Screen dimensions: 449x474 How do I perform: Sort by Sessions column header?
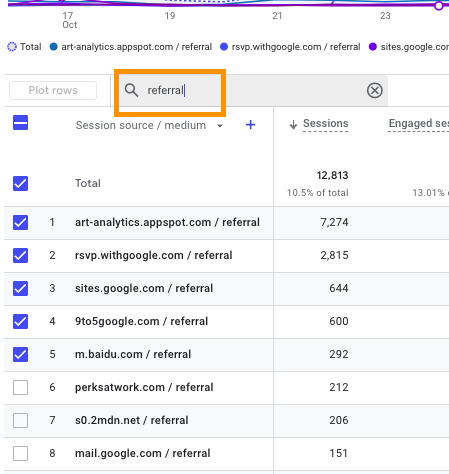[x=325, y=123]
